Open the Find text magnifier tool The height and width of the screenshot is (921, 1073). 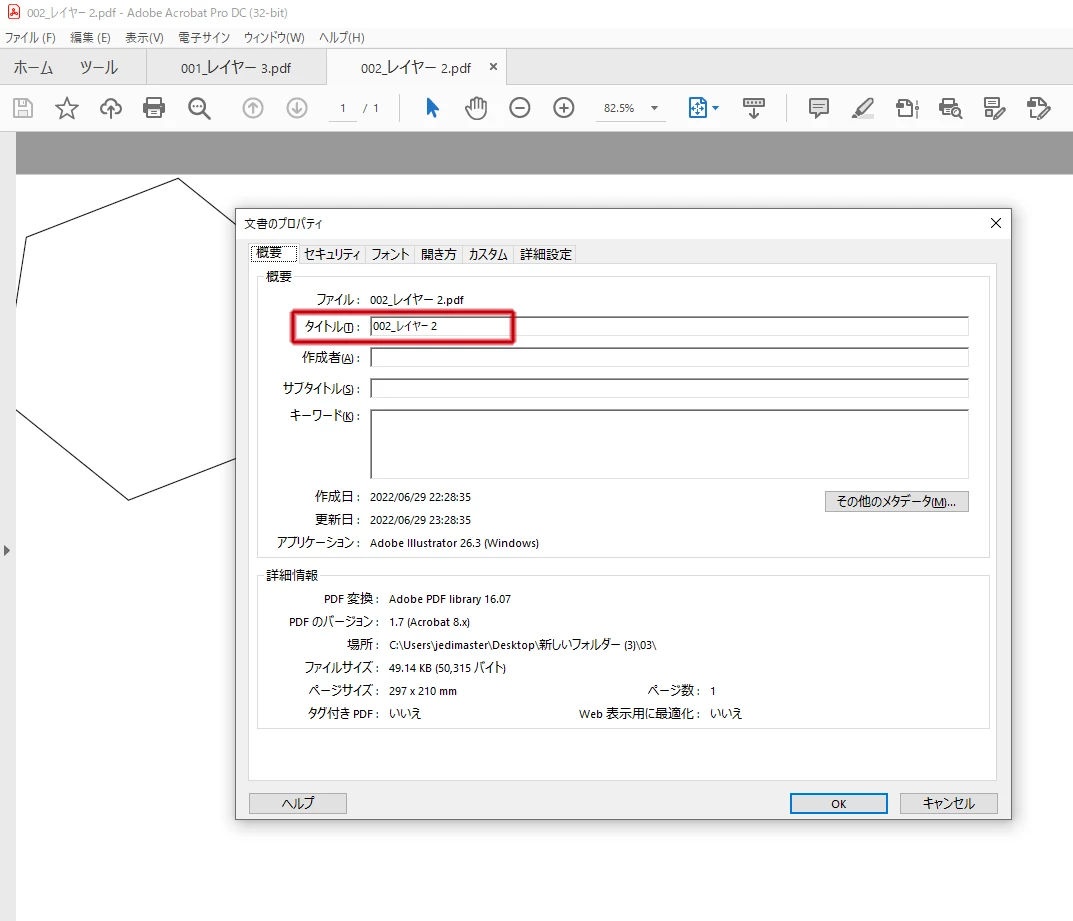click(199, 108)
